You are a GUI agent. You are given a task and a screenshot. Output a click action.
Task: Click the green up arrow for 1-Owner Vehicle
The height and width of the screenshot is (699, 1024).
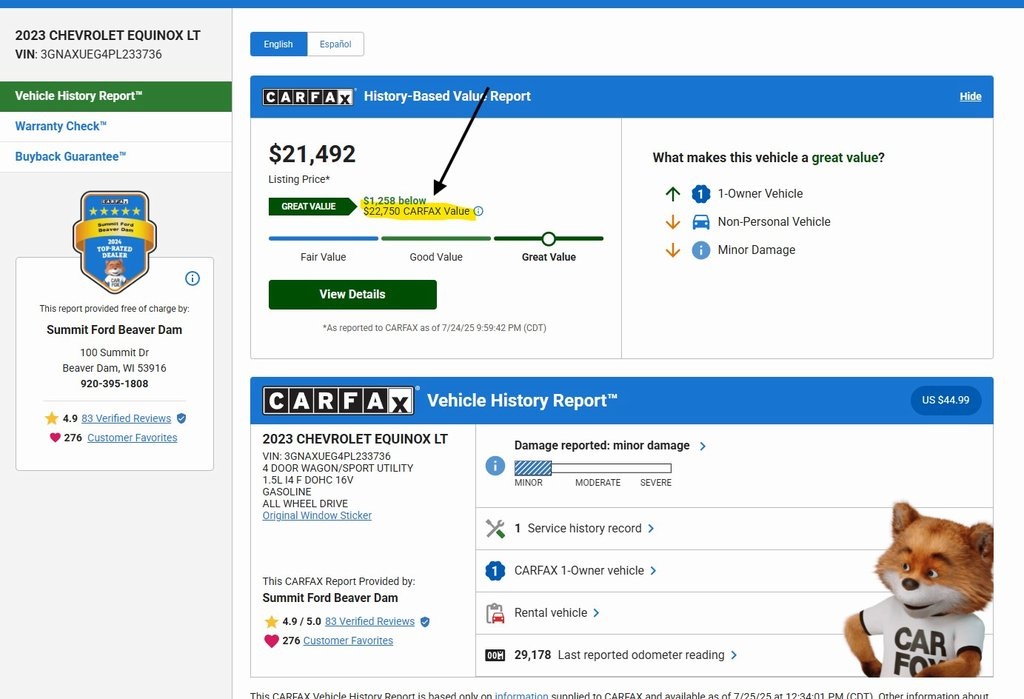click(x=673, y=193)
